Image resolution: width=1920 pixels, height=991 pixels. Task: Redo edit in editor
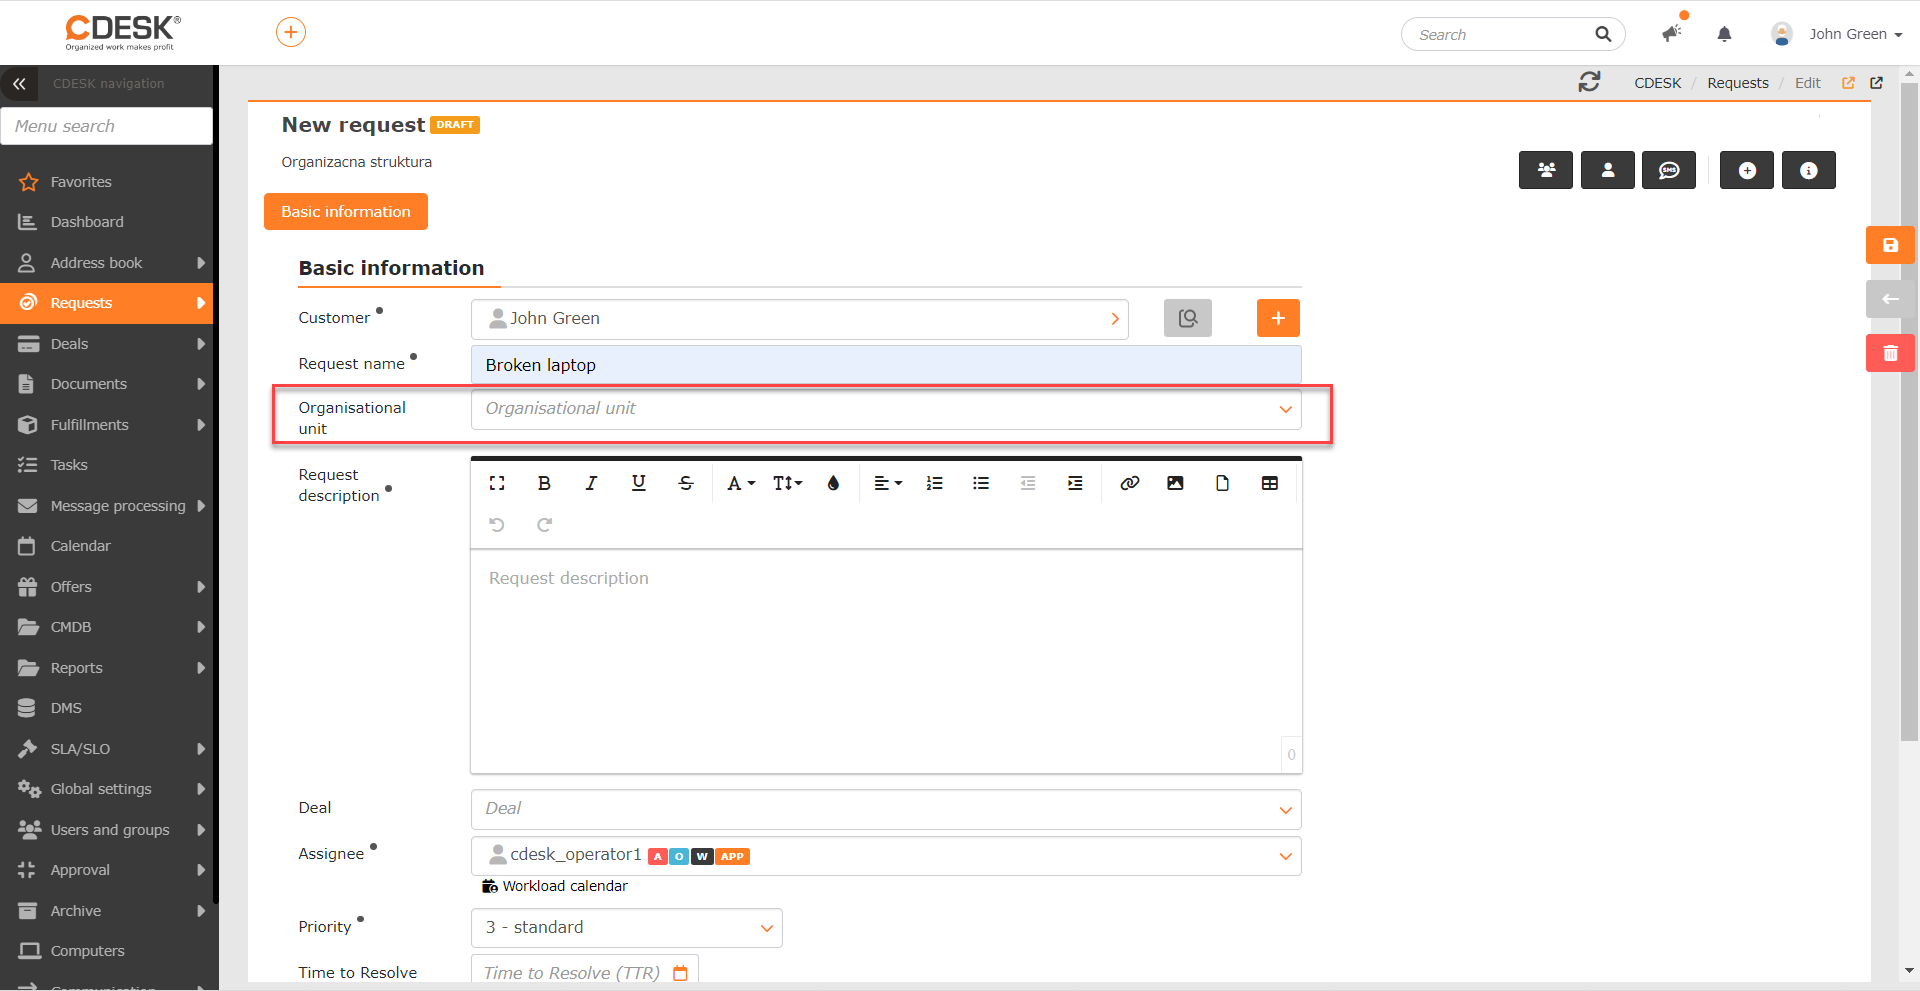[544, 524]
